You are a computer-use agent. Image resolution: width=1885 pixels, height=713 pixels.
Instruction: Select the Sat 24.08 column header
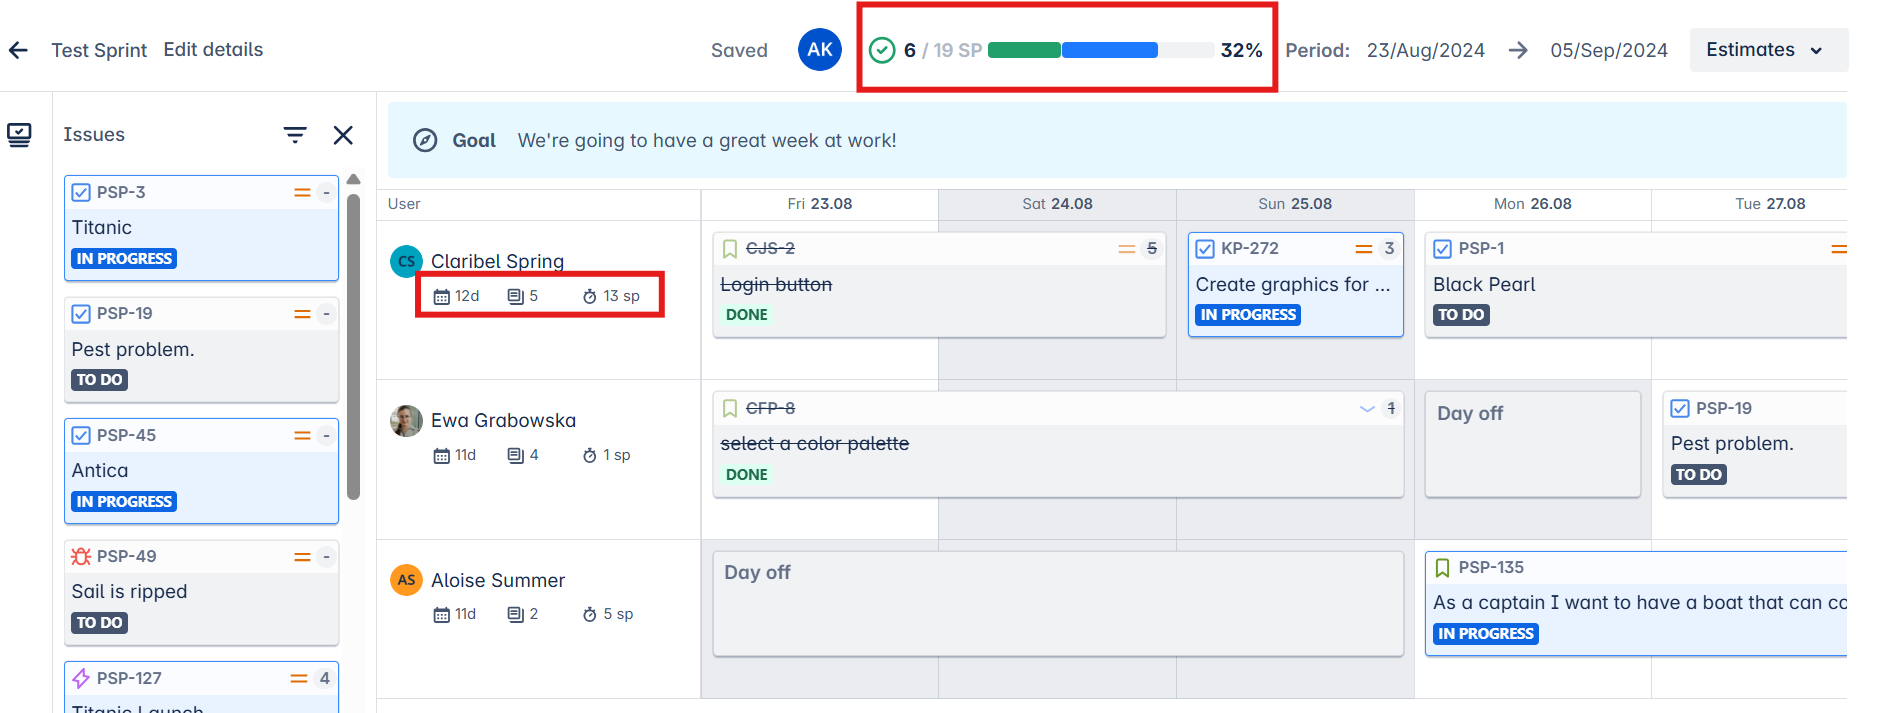pyautogui.click(x=1057, y=204)
